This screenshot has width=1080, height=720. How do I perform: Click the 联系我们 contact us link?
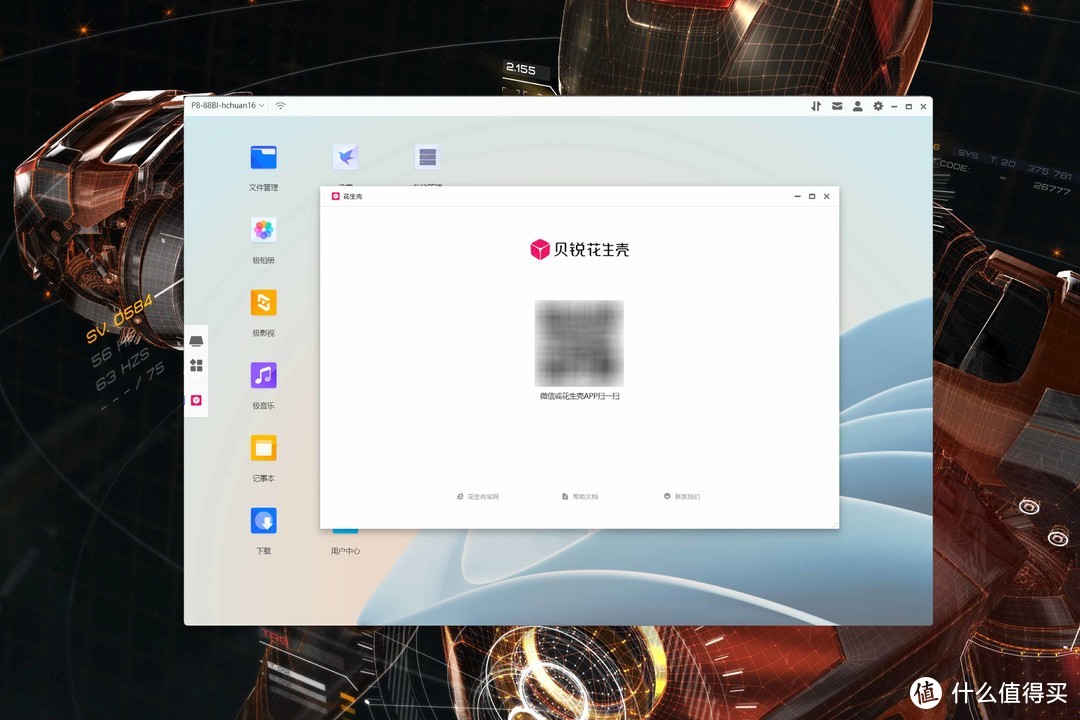[683, 496]
